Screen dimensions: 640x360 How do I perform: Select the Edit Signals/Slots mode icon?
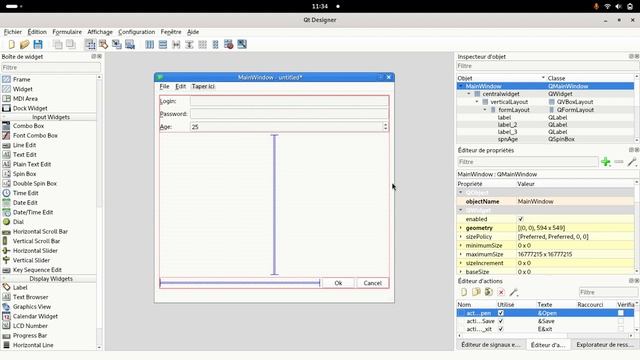point(103,44)
